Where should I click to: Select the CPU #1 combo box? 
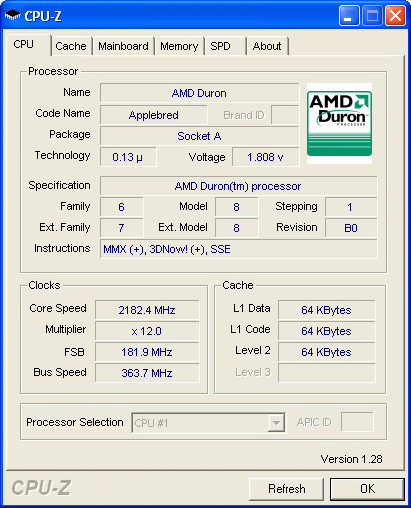(208, 423)
